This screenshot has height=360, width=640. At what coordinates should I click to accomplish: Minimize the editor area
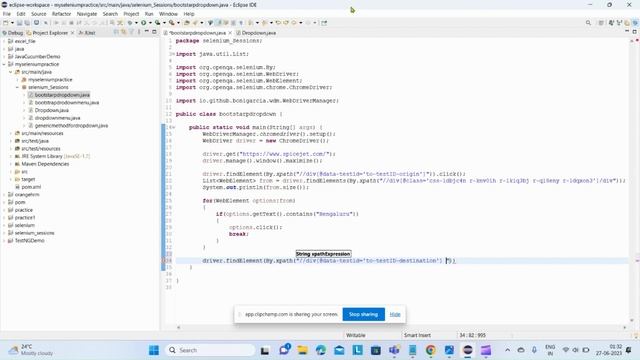point(627,31)
